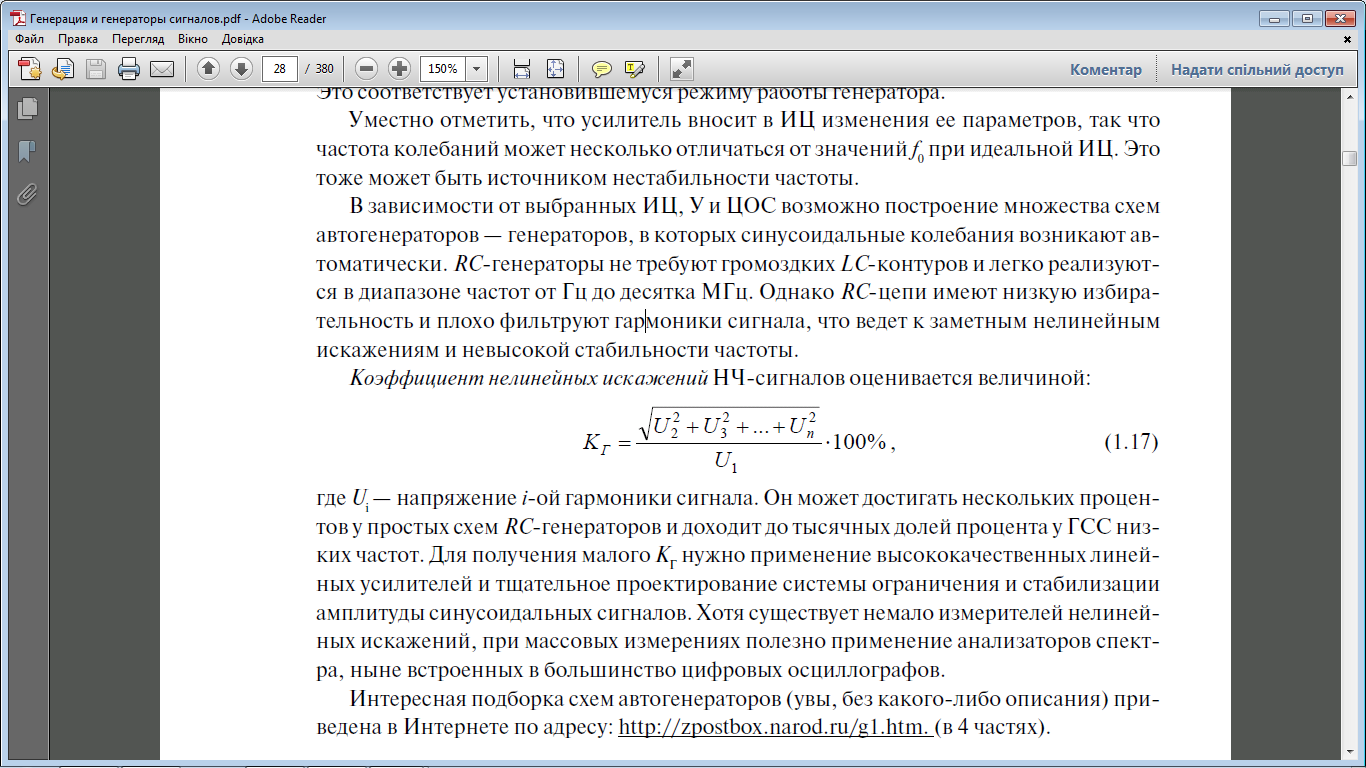Click the fit one full page icon
This screenshot has width=1366, height=768.
click(x=556, y=69)
